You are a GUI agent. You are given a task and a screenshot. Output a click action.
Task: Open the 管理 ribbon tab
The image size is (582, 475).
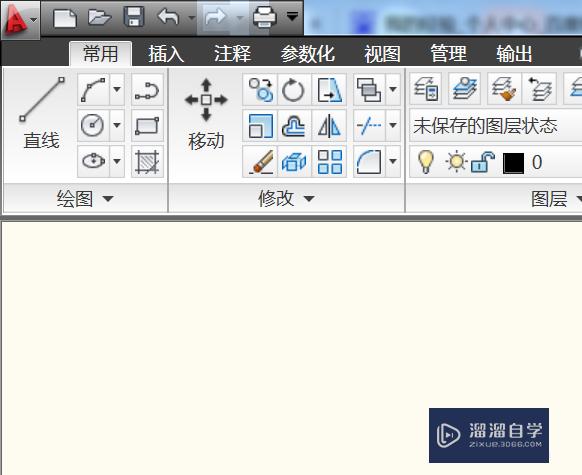448,54
